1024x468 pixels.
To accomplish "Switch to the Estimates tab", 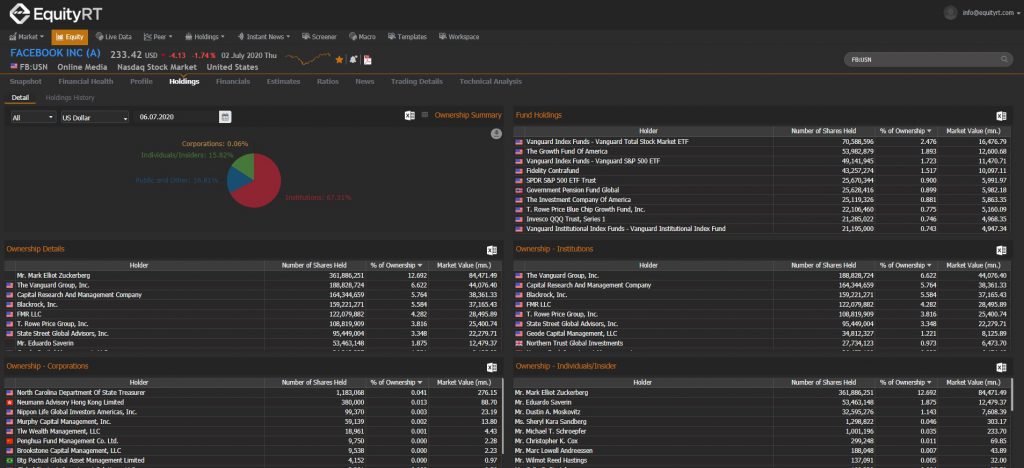I will coord(283,82).
